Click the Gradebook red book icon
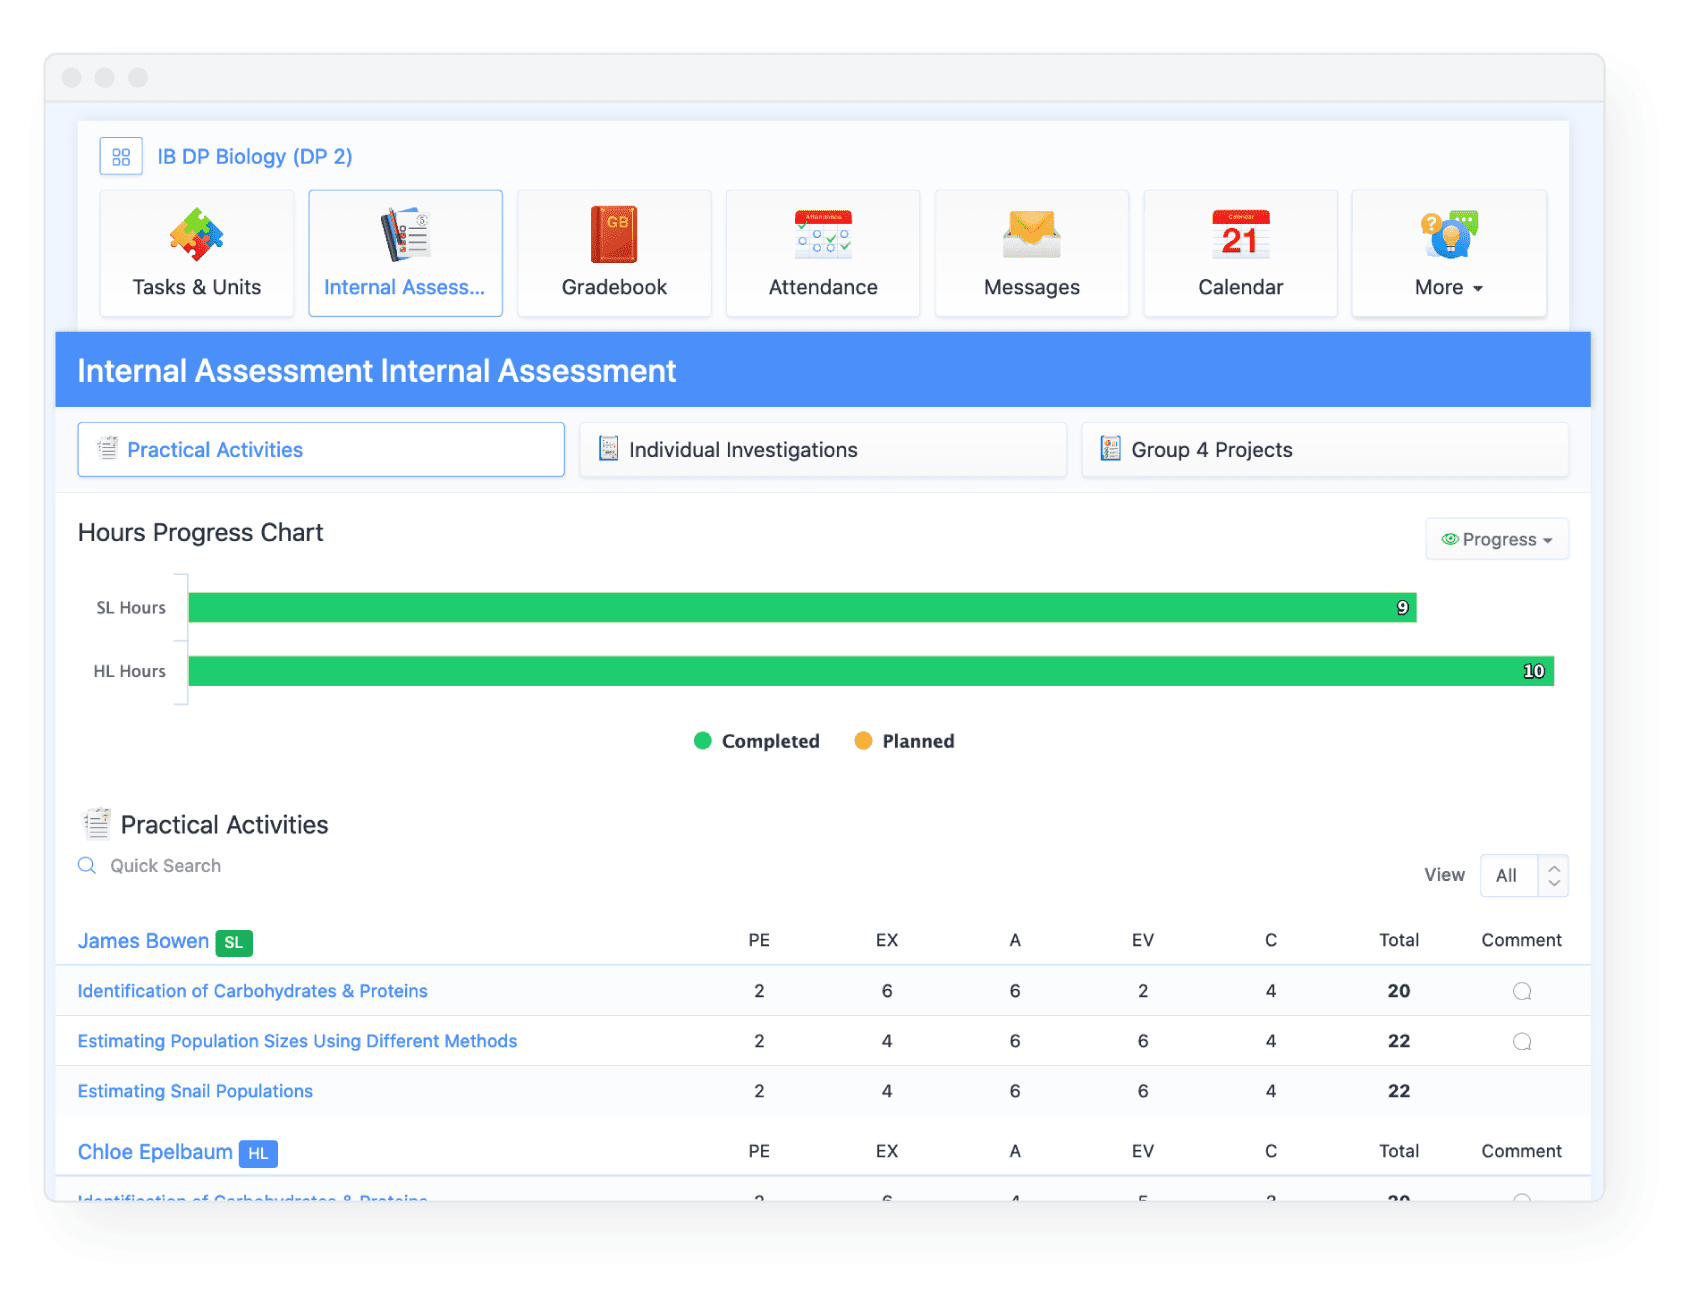 (x=614, y=235)
